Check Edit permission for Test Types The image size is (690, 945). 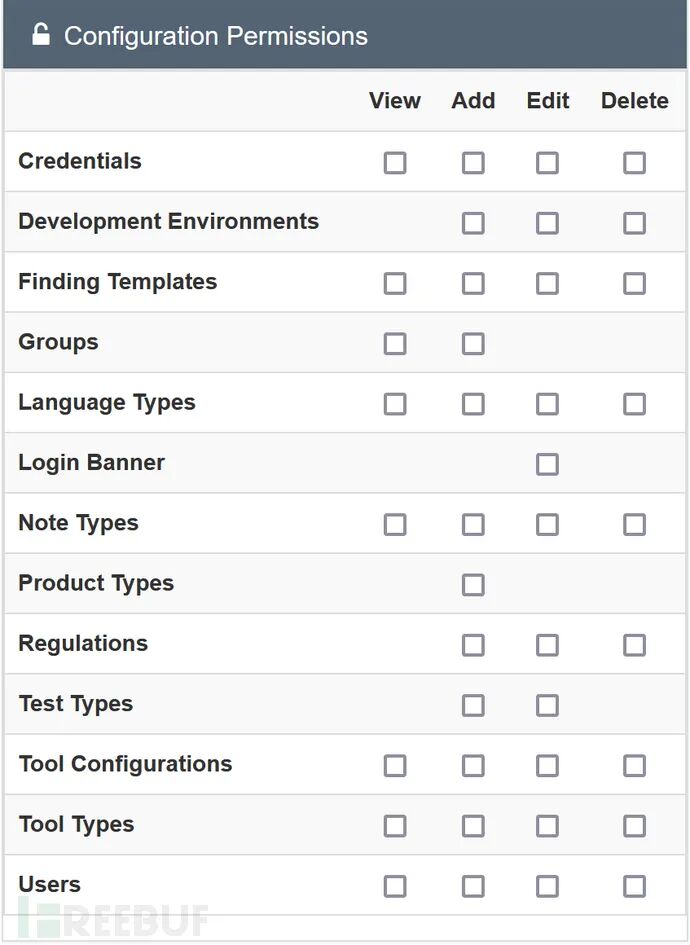coord(547,706)
